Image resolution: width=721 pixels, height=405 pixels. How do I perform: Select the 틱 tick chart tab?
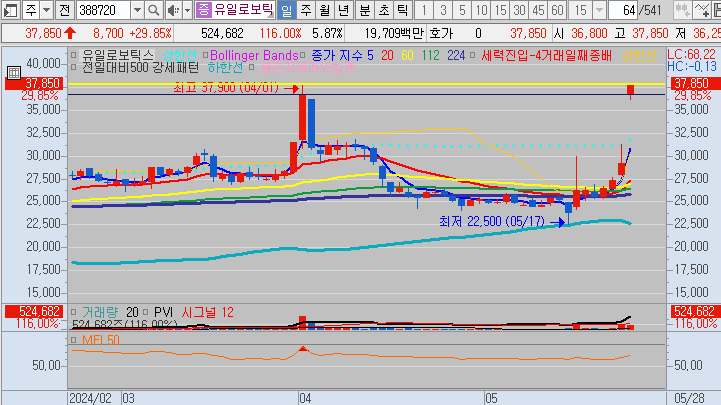pos(402,10)
